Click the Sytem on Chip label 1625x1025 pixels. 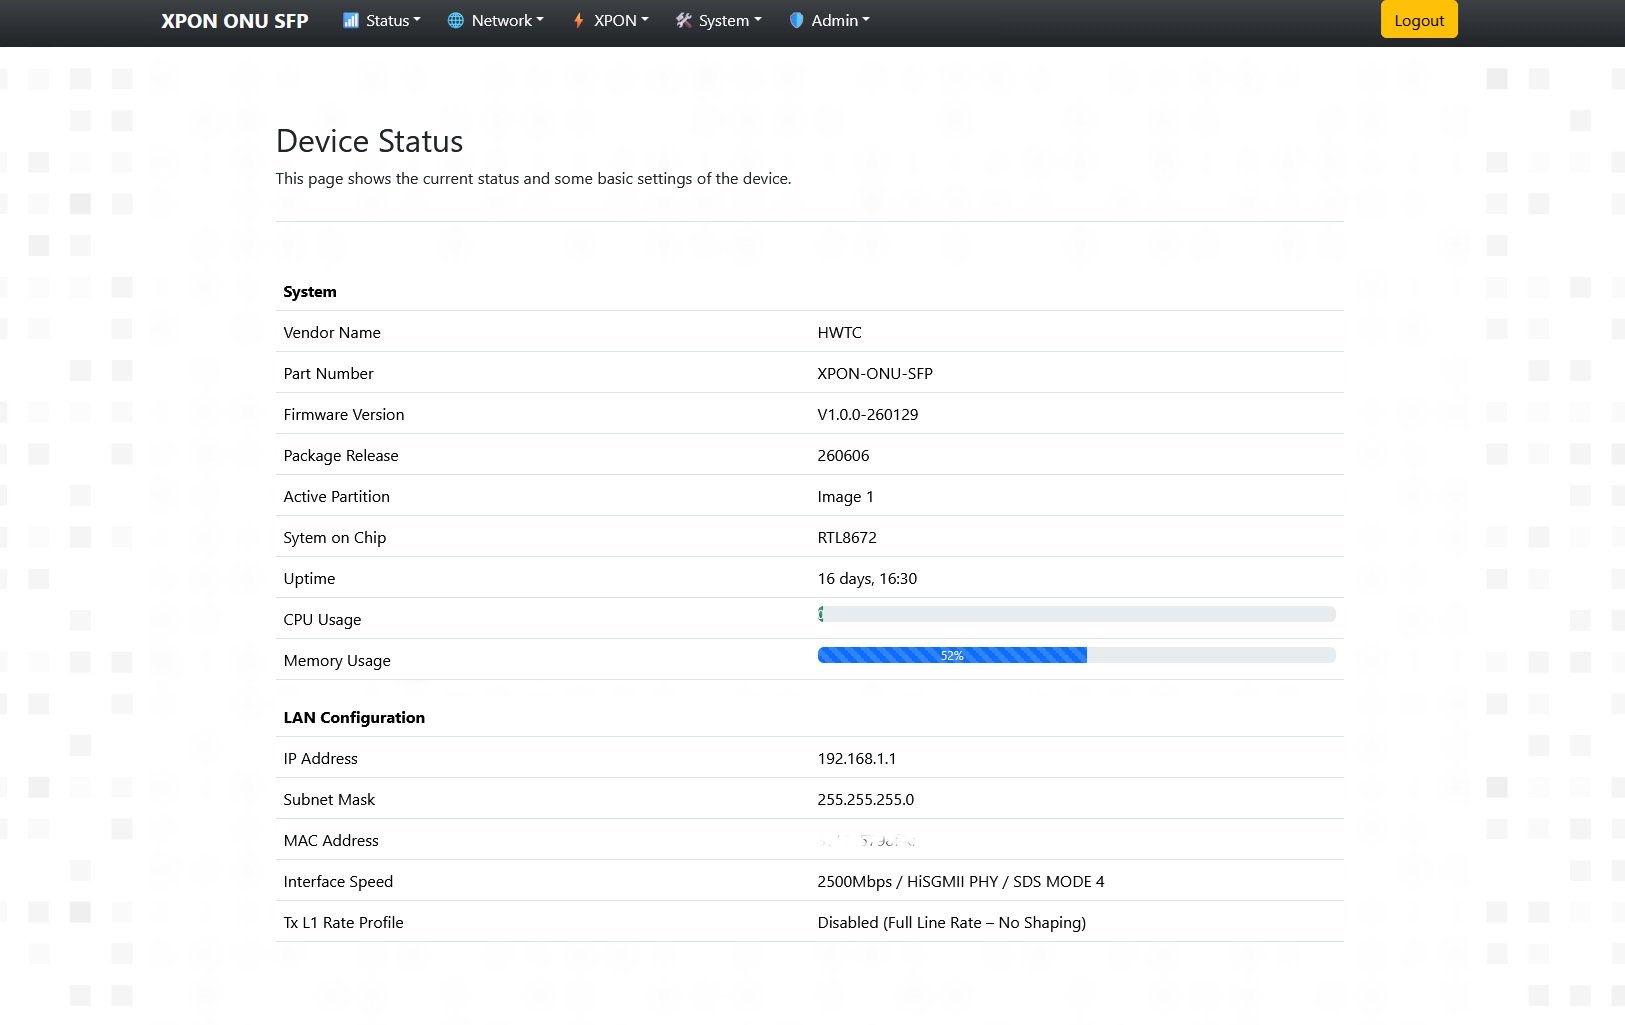tap(335, 537)
